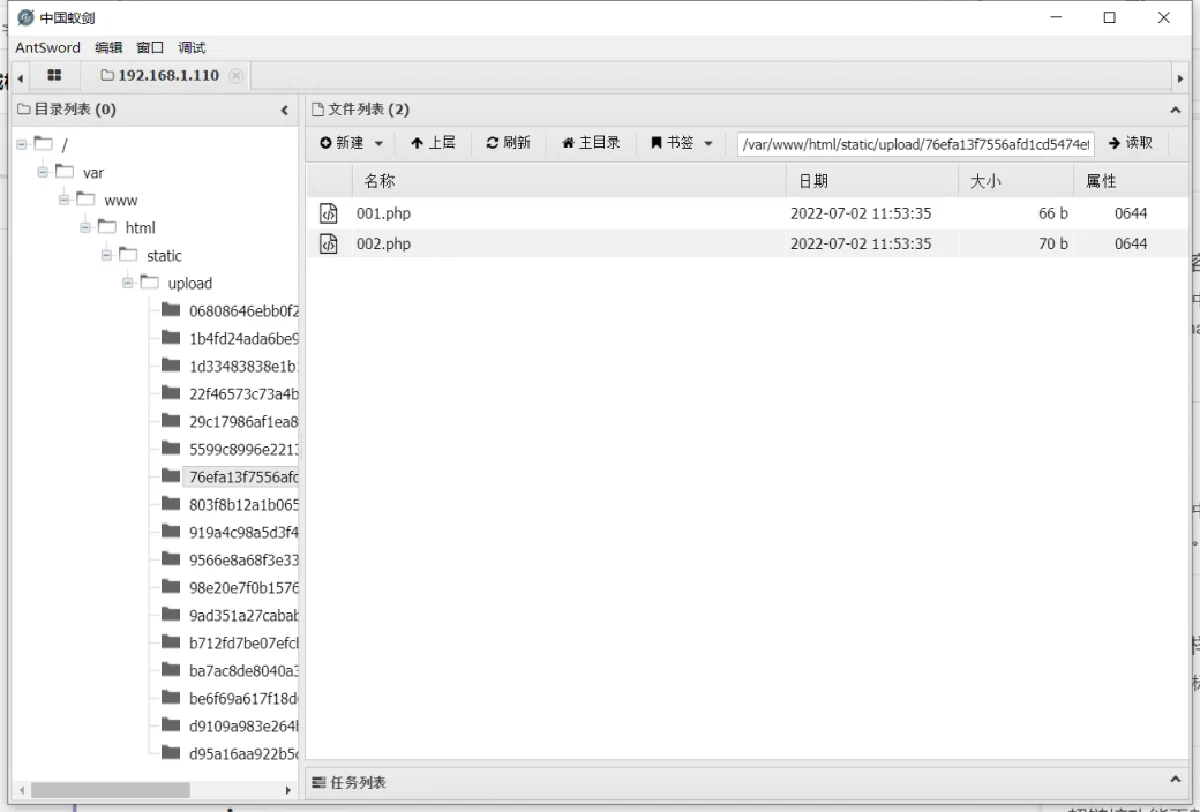Click the 66 b size cell
1200x812 pixels.
coord(1053,213)
